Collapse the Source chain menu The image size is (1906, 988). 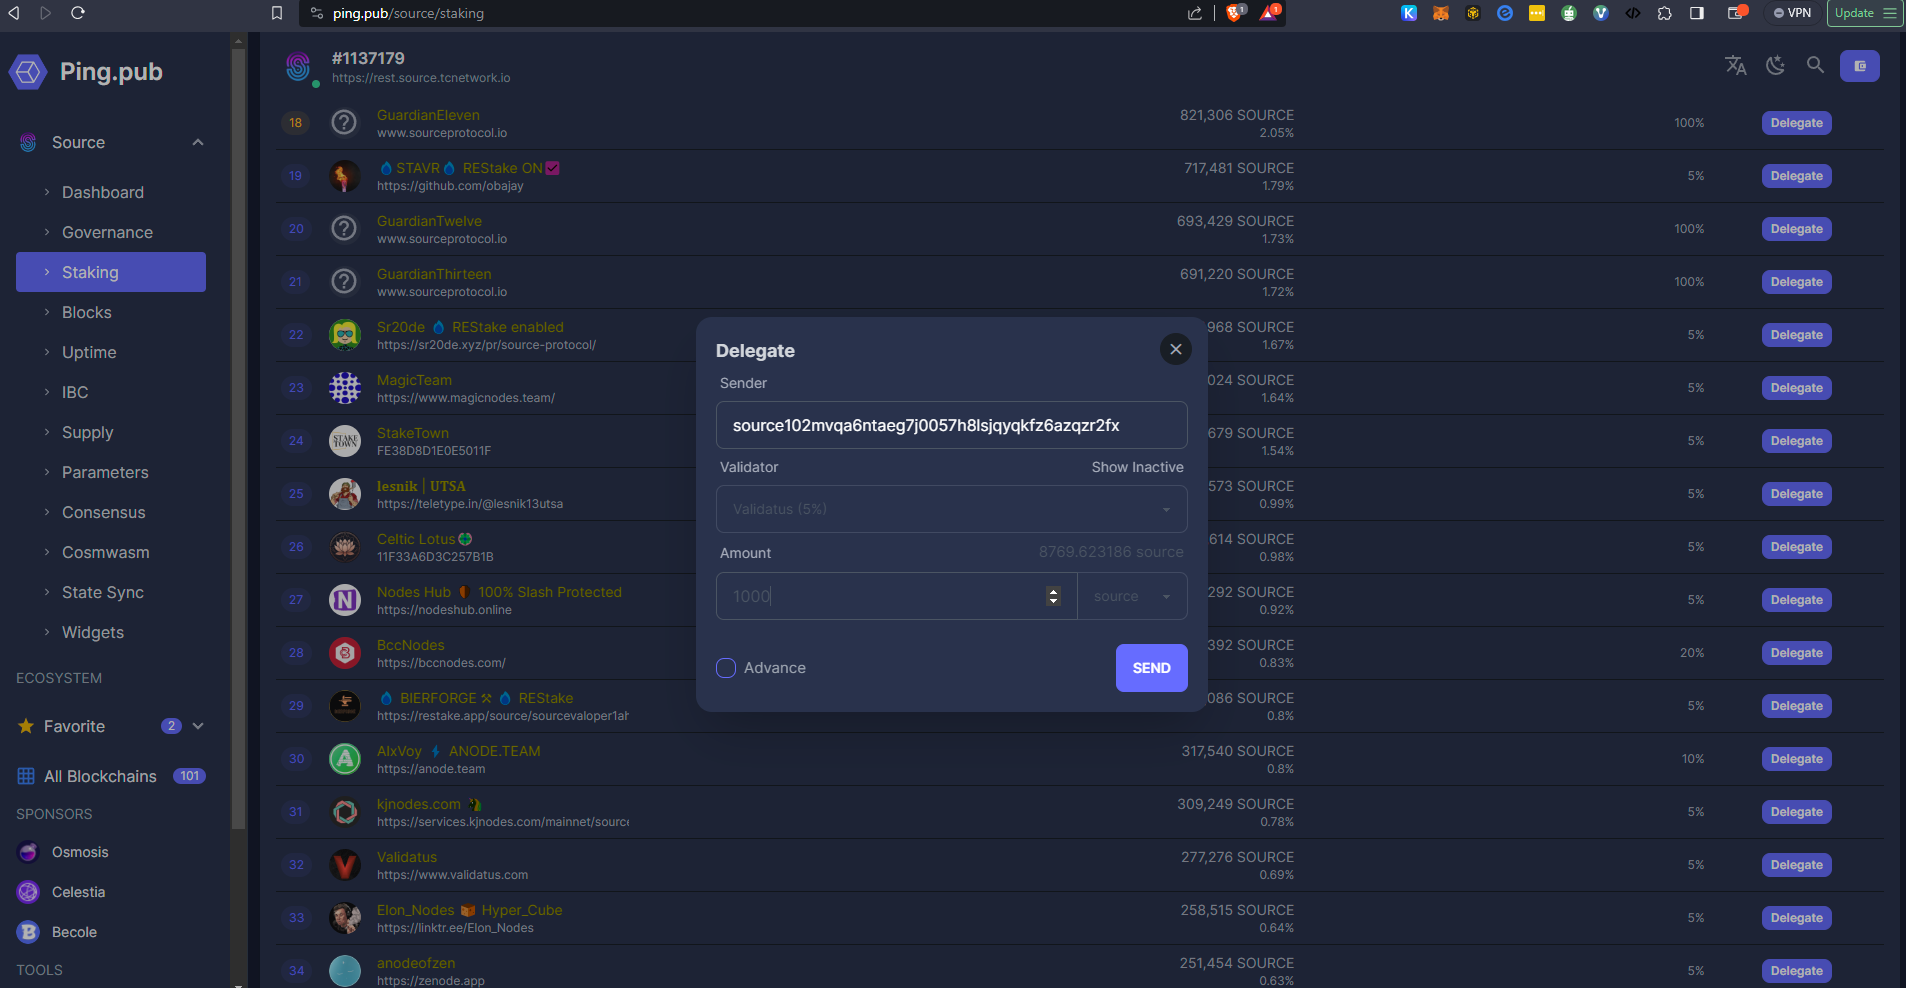pyautogui.click(x=198, y=142)
